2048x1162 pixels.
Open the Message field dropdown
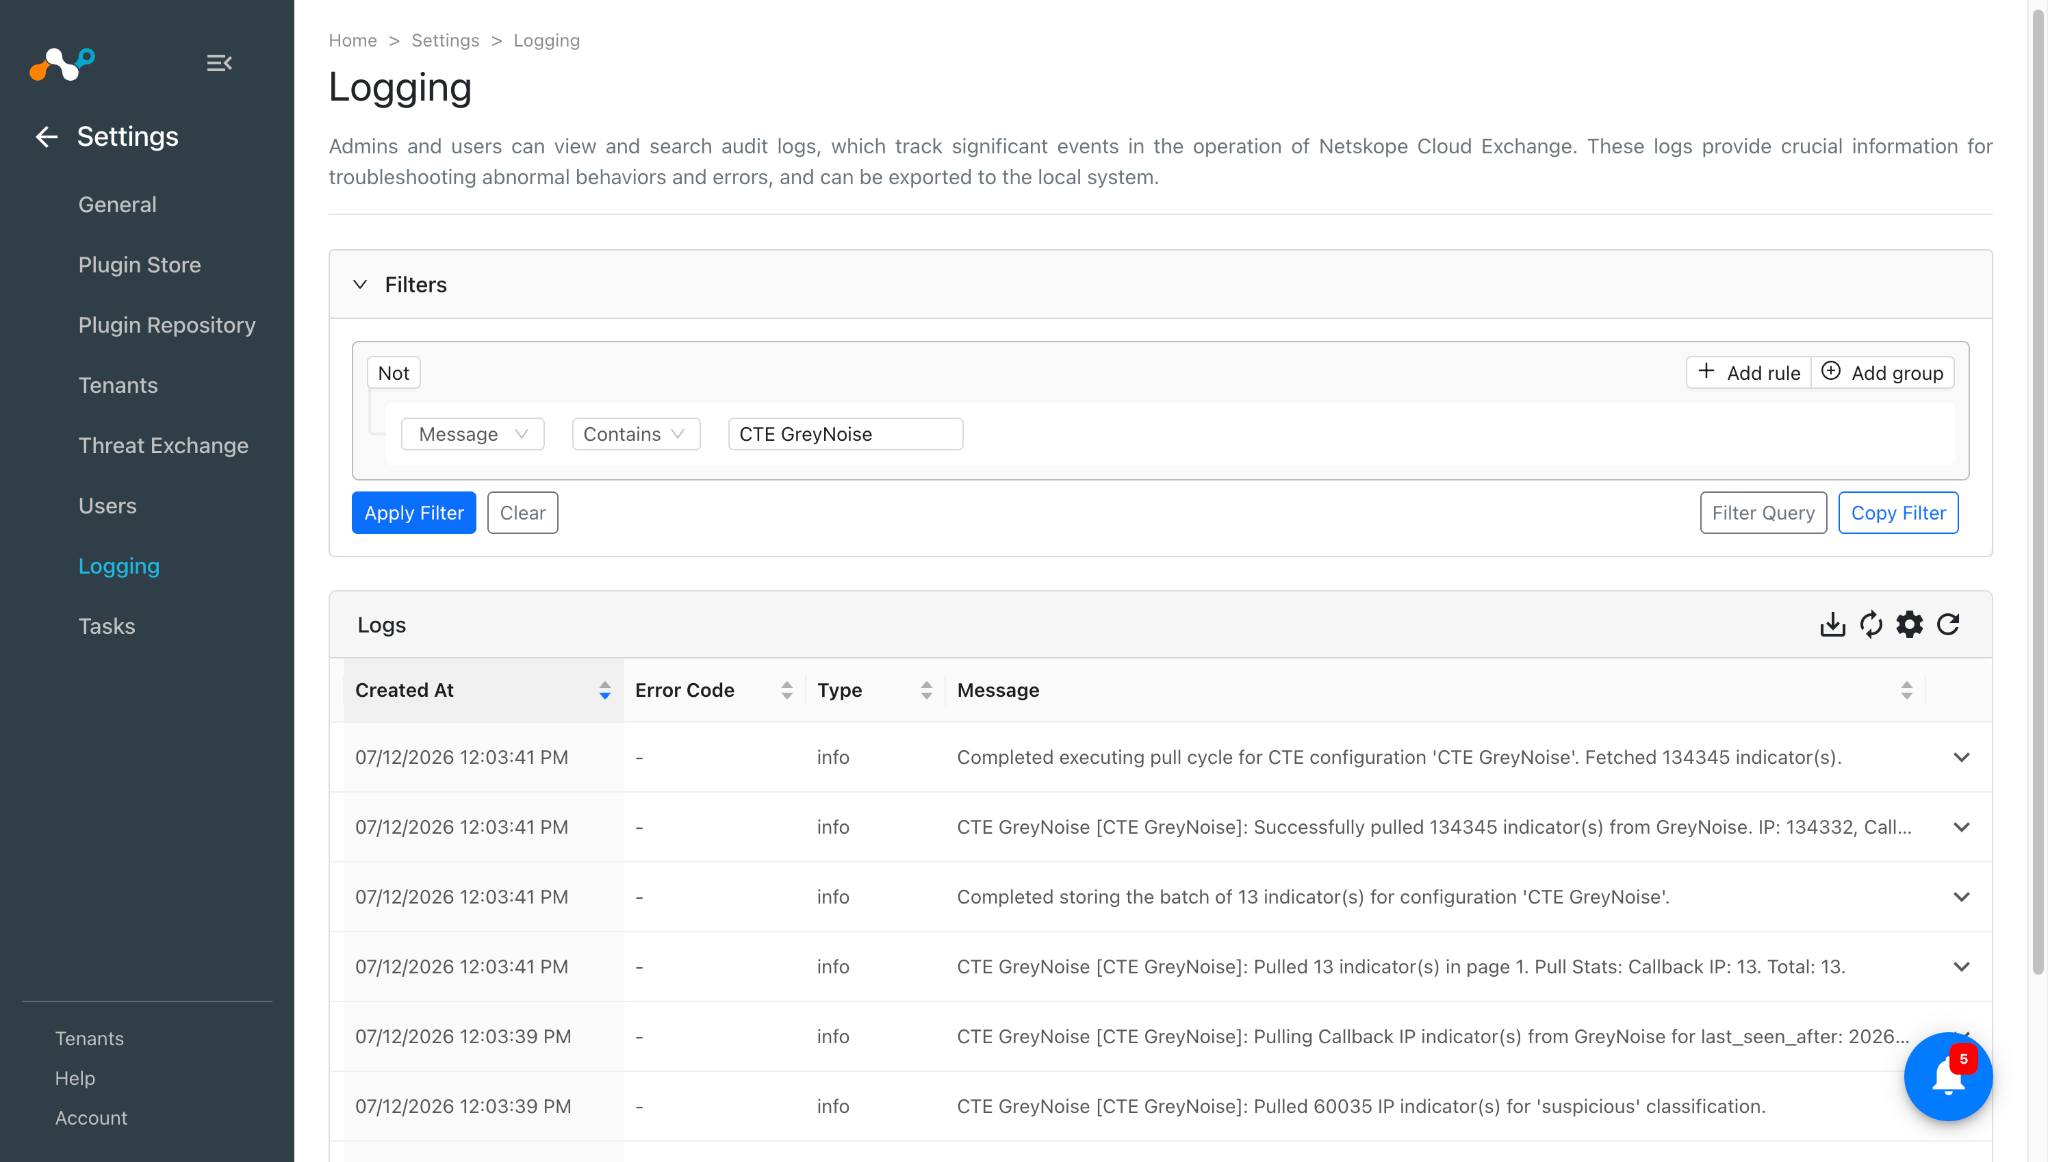tap(472, 434)
